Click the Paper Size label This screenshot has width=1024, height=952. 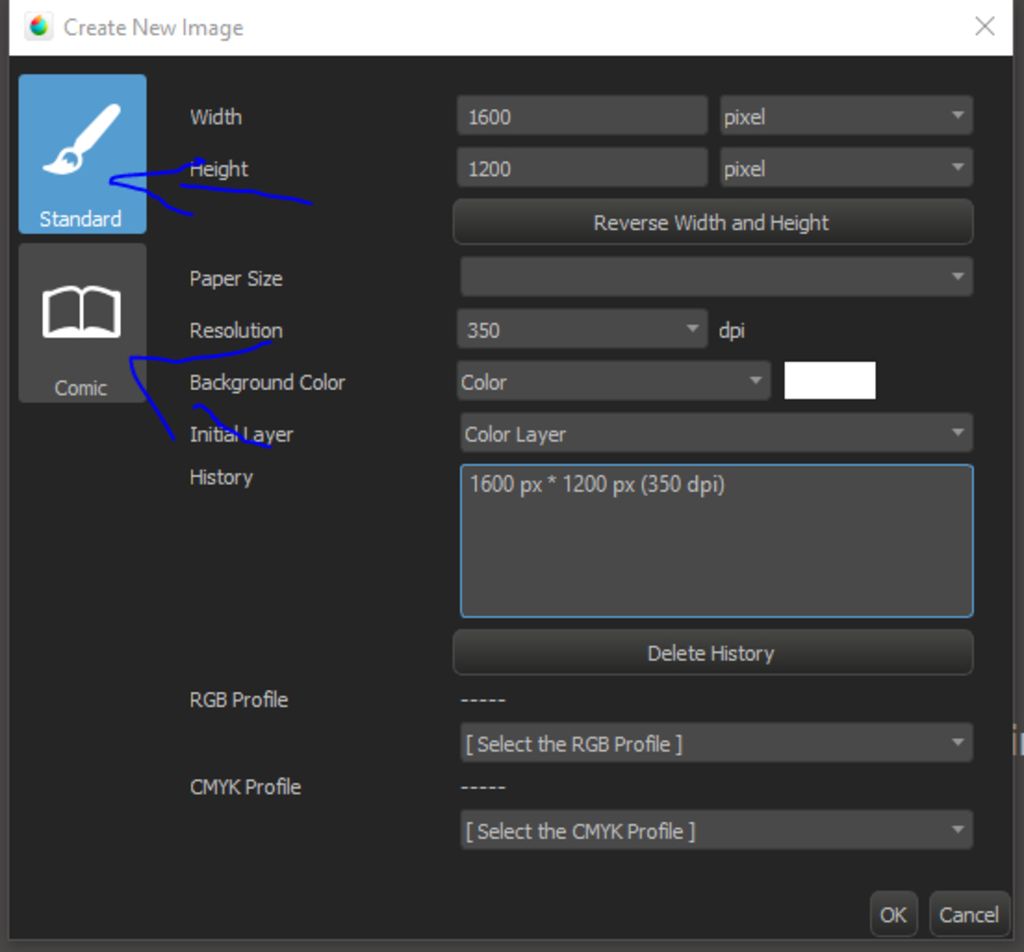pyautogui.click(x=236, y=279)
